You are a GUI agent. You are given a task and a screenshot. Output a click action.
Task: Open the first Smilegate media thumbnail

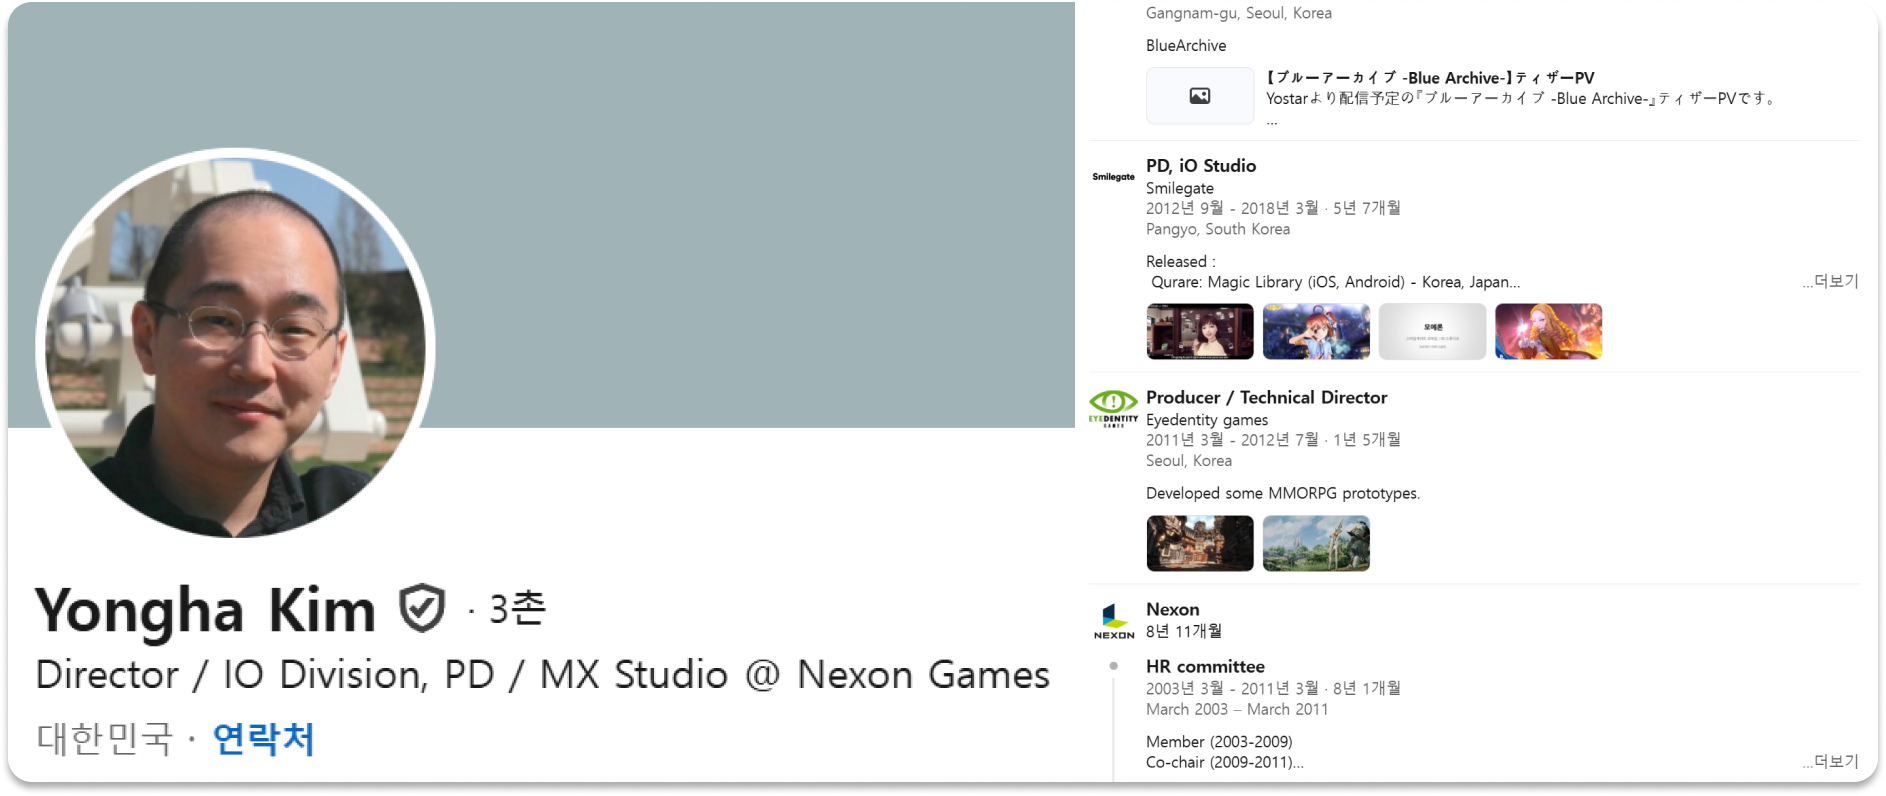tap(1199, 331)
